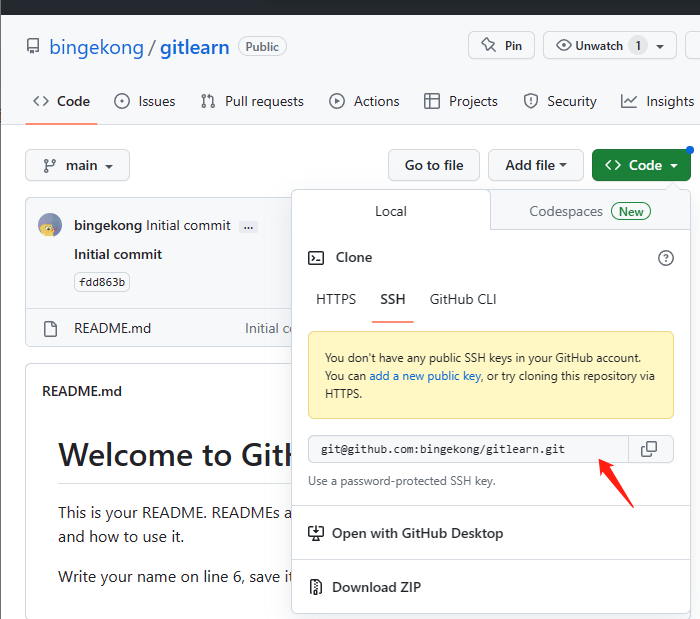700x619 pixels.
Task: Copy the clone URL with copy icon
Action: (x=650, y=449)
